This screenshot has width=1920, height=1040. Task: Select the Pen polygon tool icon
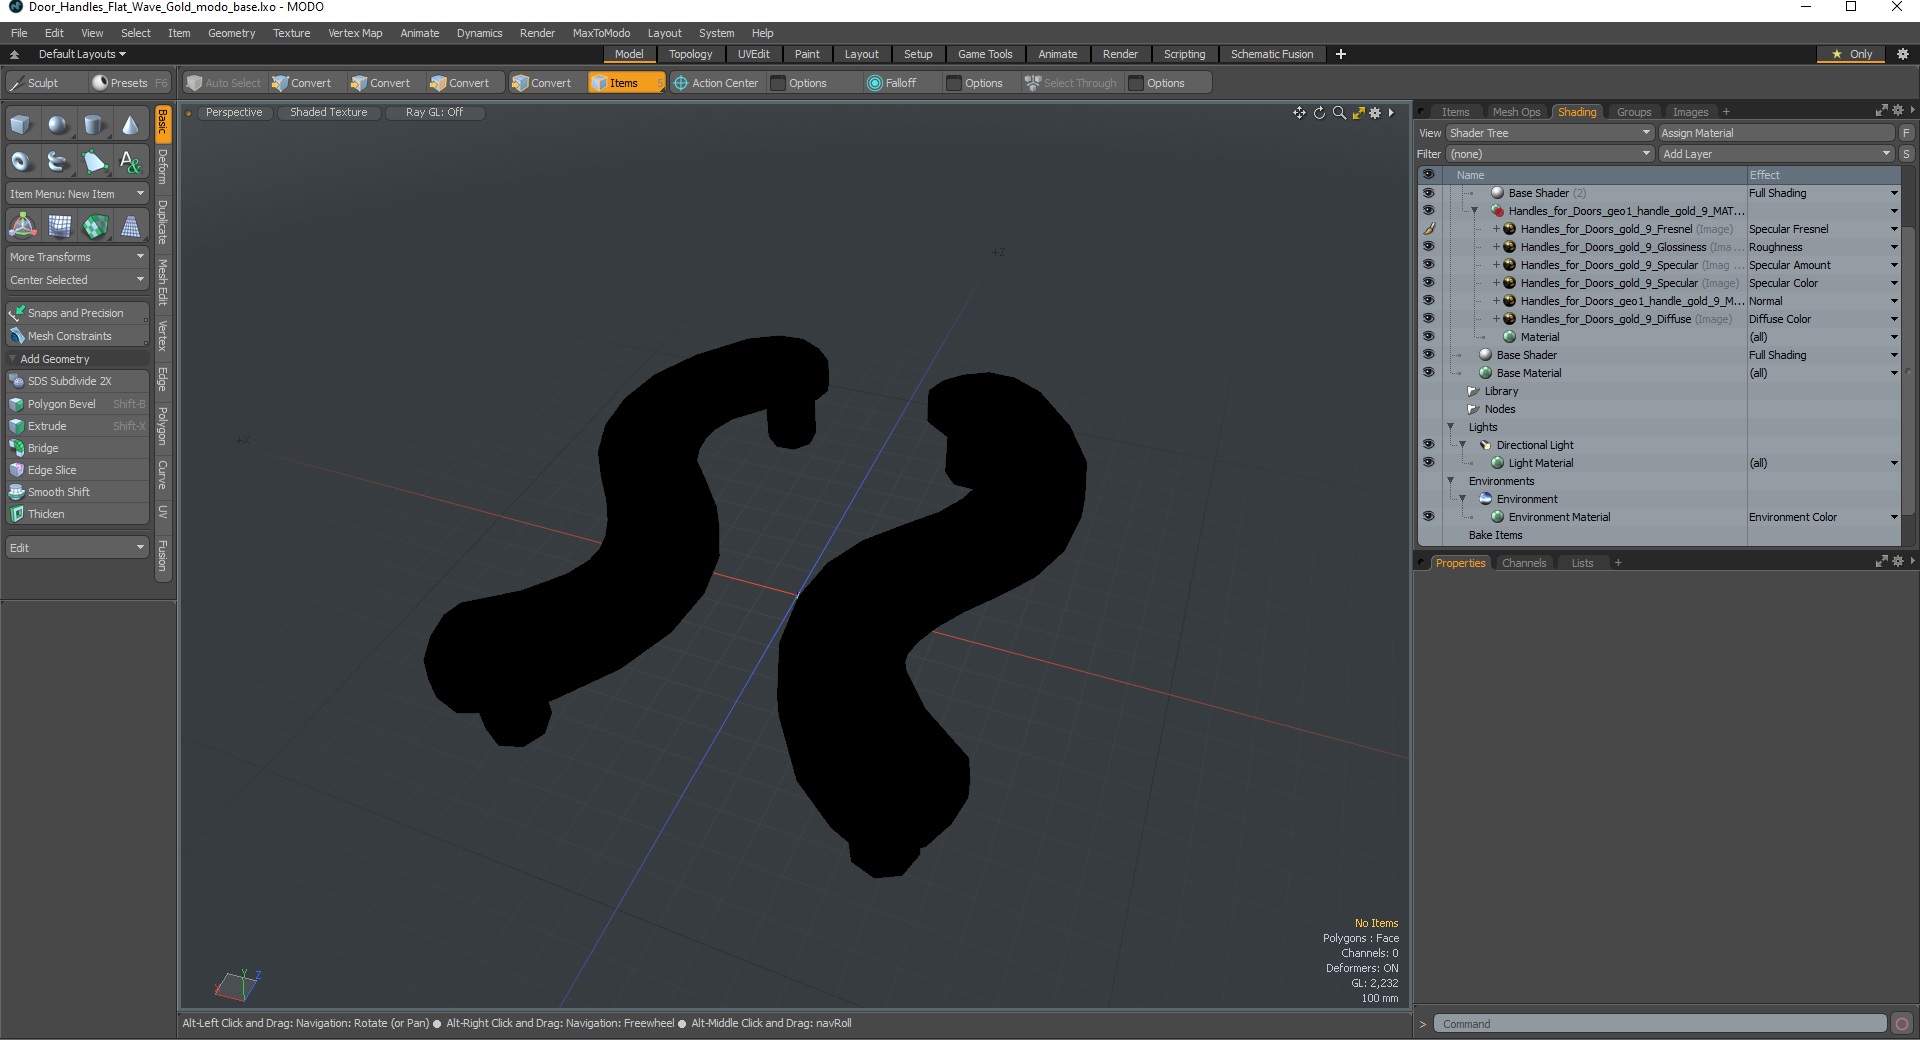pos(94,161)
